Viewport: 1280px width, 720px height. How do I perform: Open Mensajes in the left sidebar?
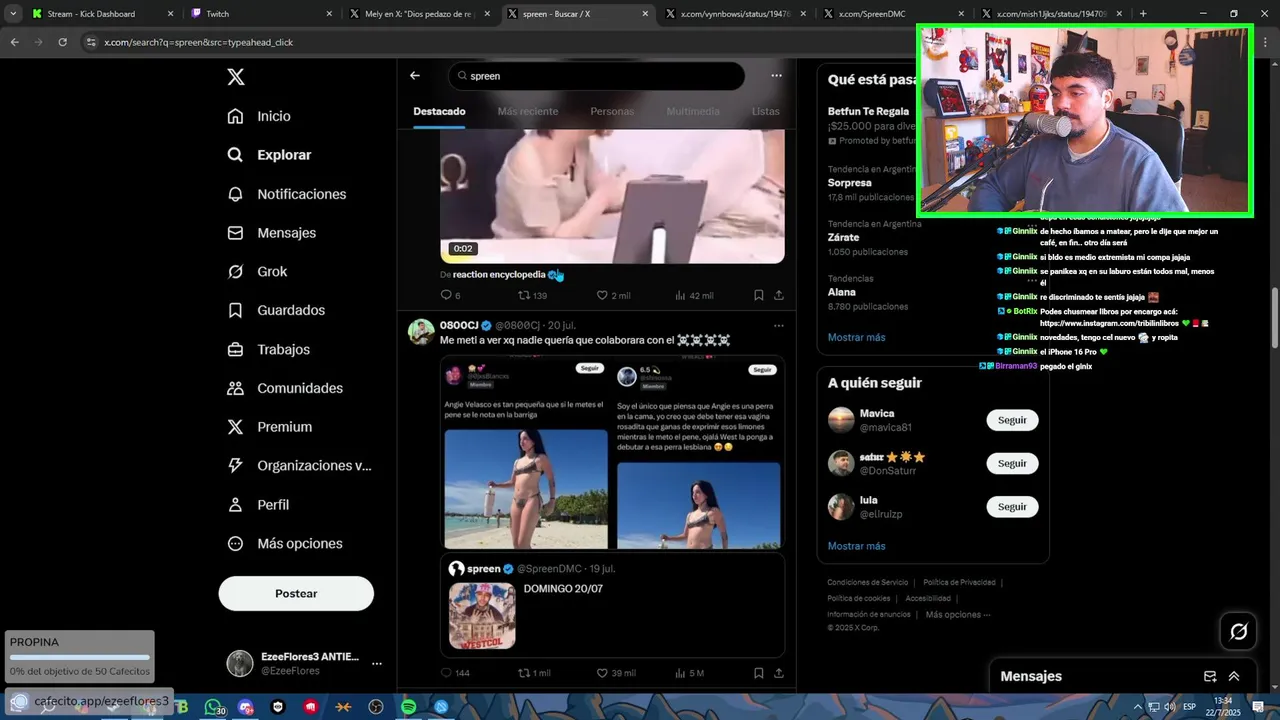click(x=271, y=233)
